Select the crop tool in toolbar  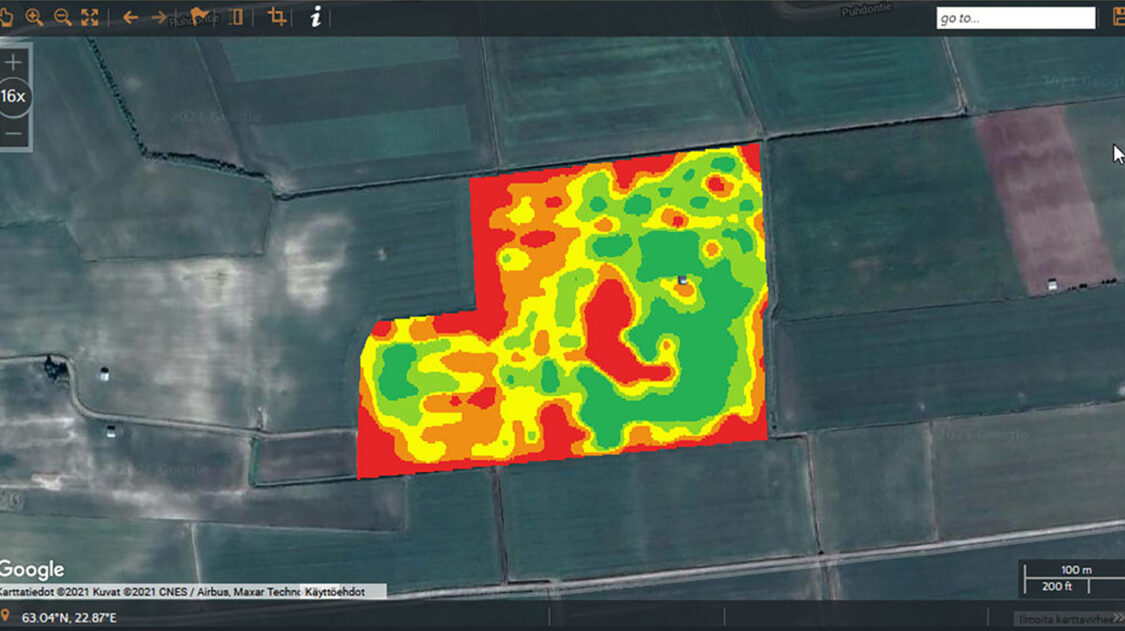click(277, 17)
